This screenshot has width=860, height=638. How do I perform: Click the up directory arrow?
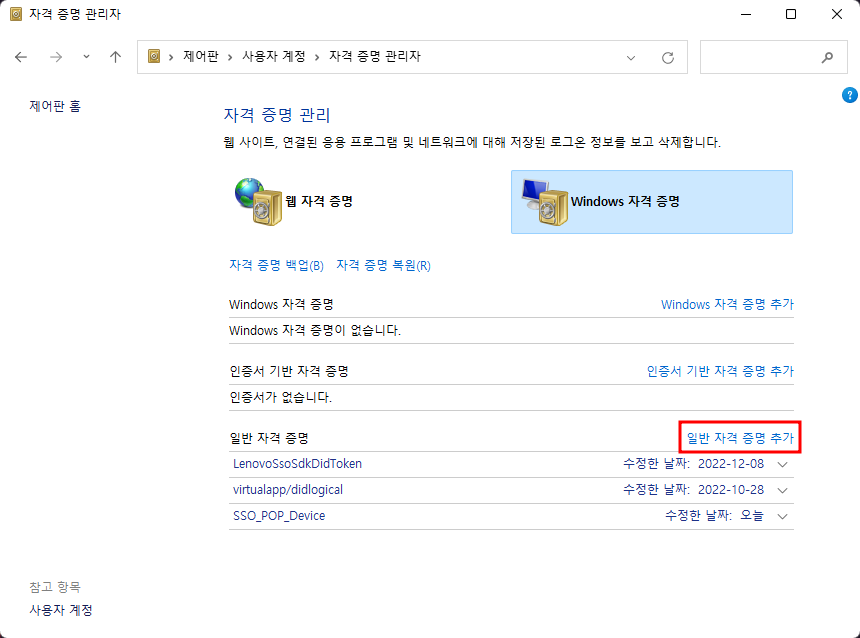coord(115,57)
